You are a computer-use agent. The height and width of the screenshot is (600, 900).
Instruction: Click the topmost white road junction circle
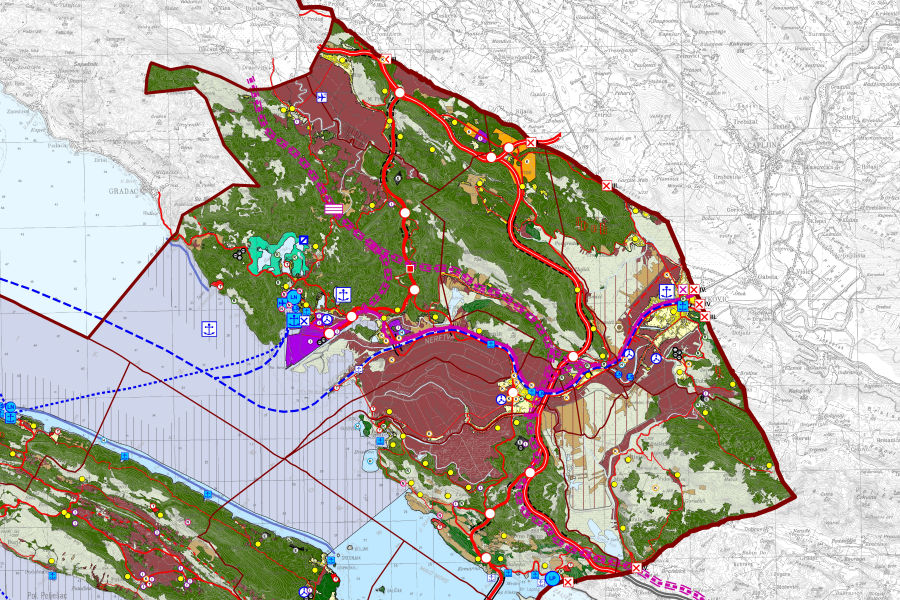(x=399, y=92)
